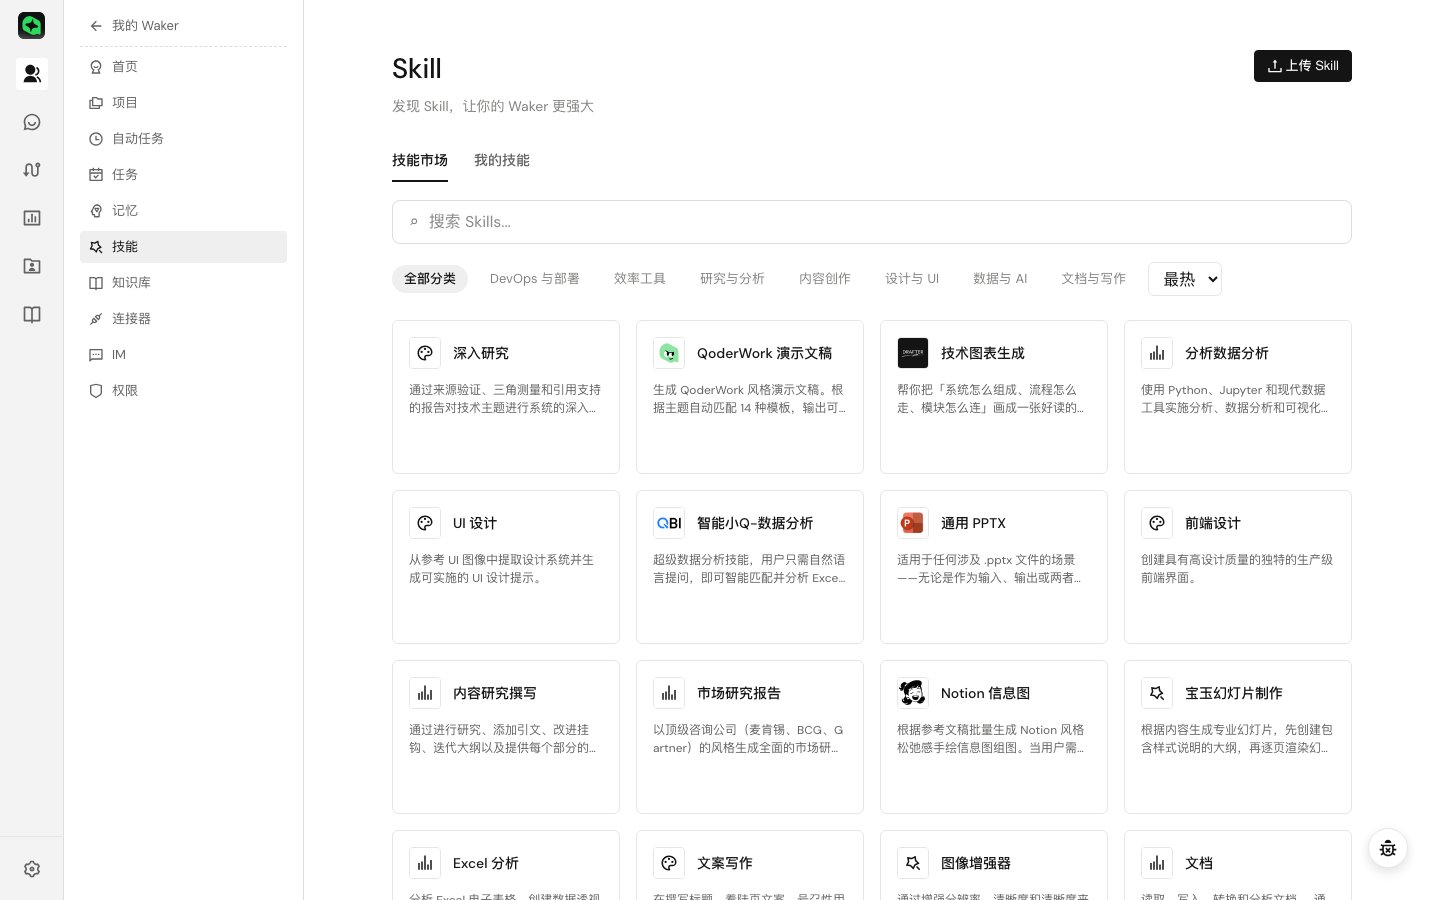Click the 分析数据分析 bar chart icon
The height and width of the screenshot is (900, 1440).
[x=1157, y=353]
